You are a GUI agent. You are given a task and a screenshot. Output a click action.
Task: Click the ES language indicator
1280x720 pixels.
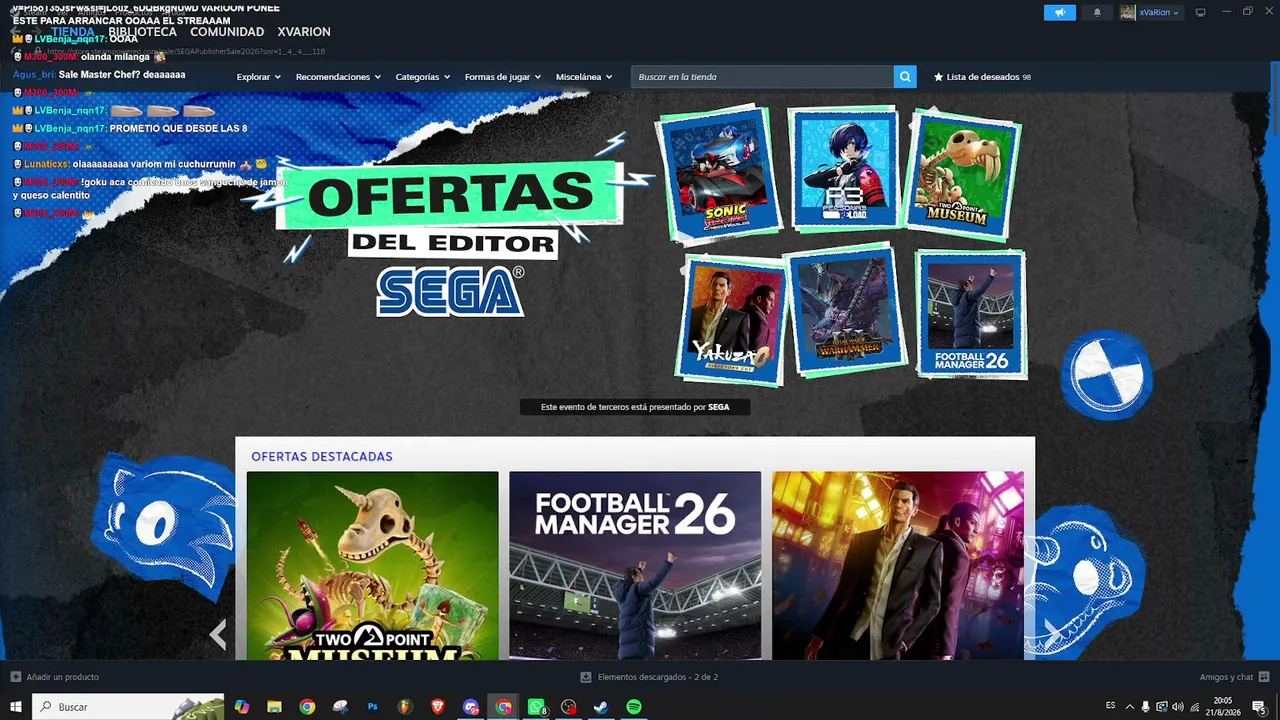pos(1111,706)
